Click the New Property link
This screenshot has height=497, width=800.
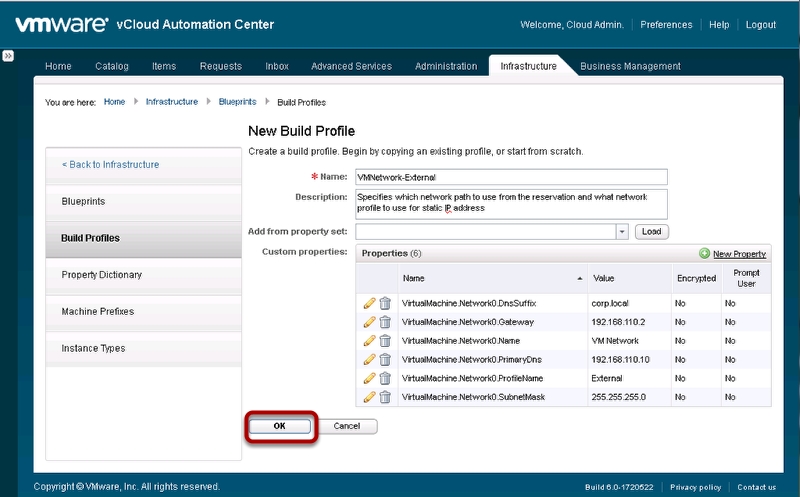739,254
